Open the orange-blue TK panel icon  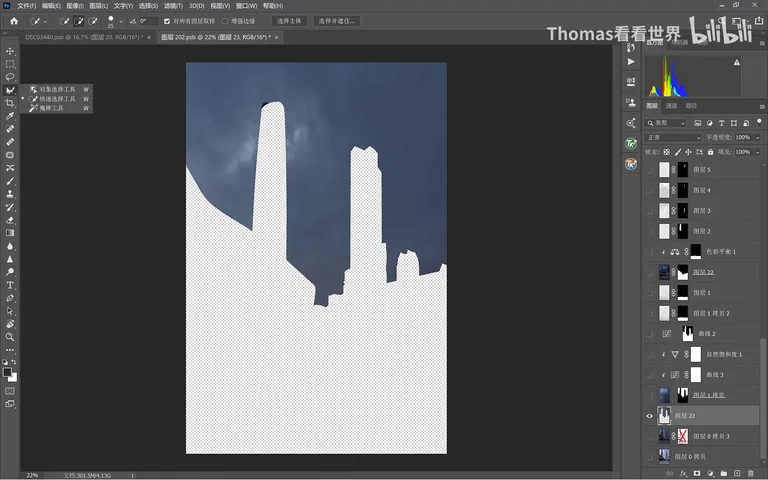tap(631, 164)
